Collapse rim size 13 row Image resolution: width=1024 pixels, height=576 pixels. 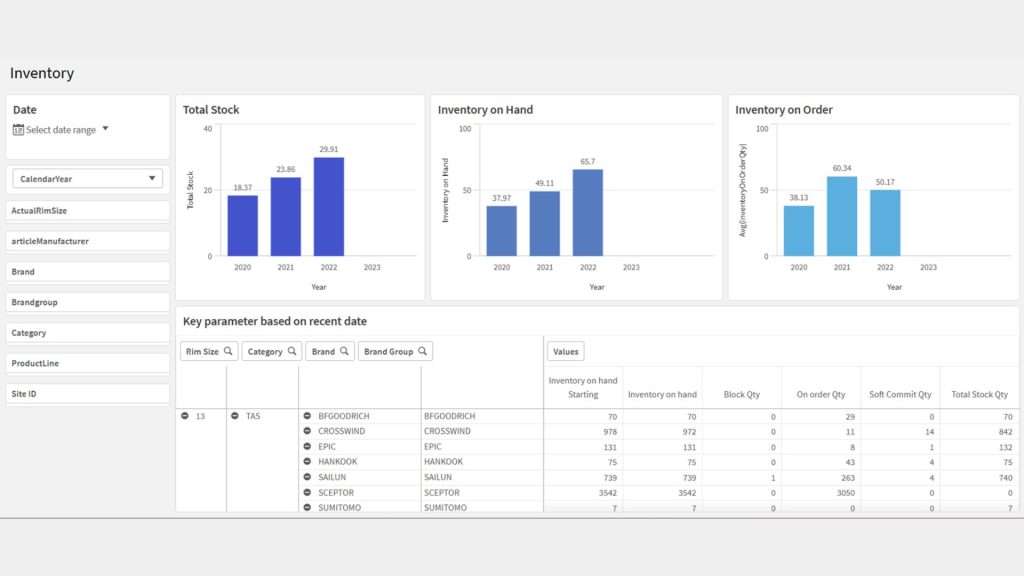pyautogui.click(x=185, y=416)
